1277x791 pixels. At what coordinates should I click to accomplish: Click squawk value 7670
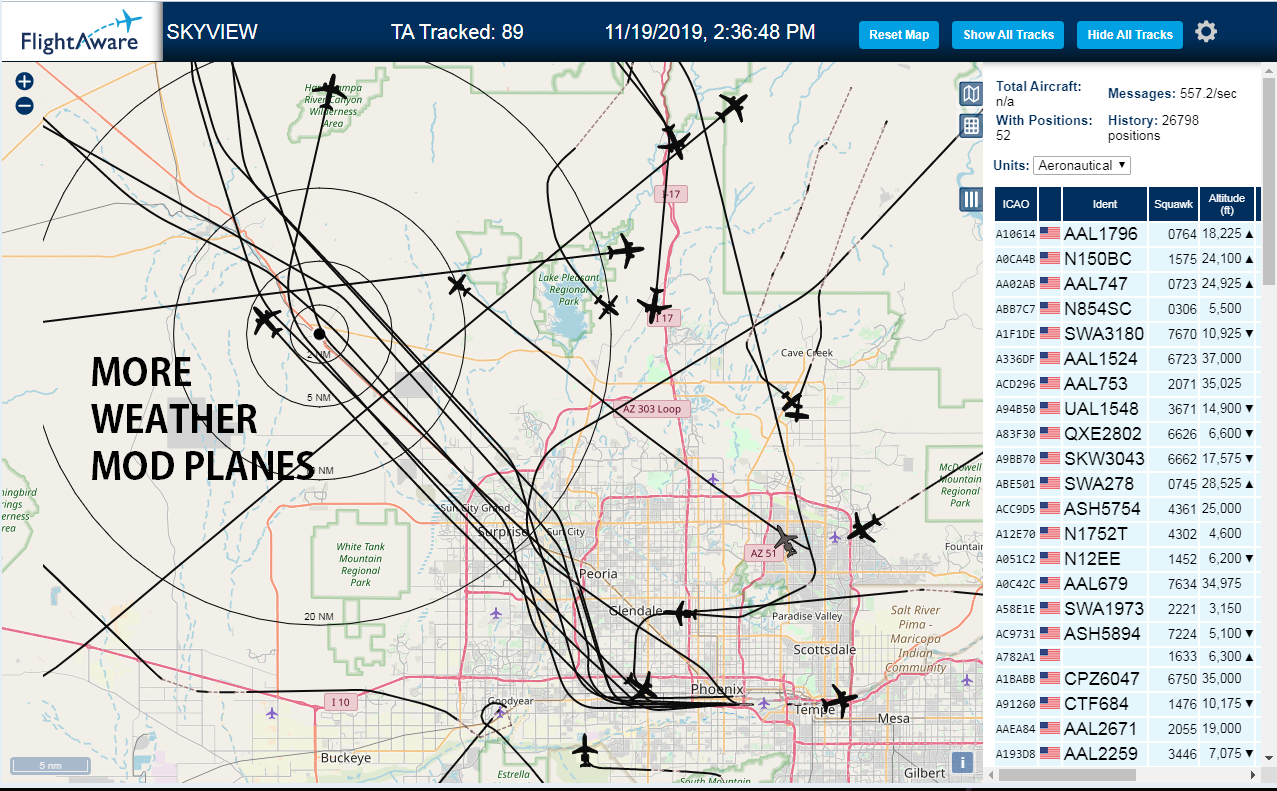tap(1182, 334)
